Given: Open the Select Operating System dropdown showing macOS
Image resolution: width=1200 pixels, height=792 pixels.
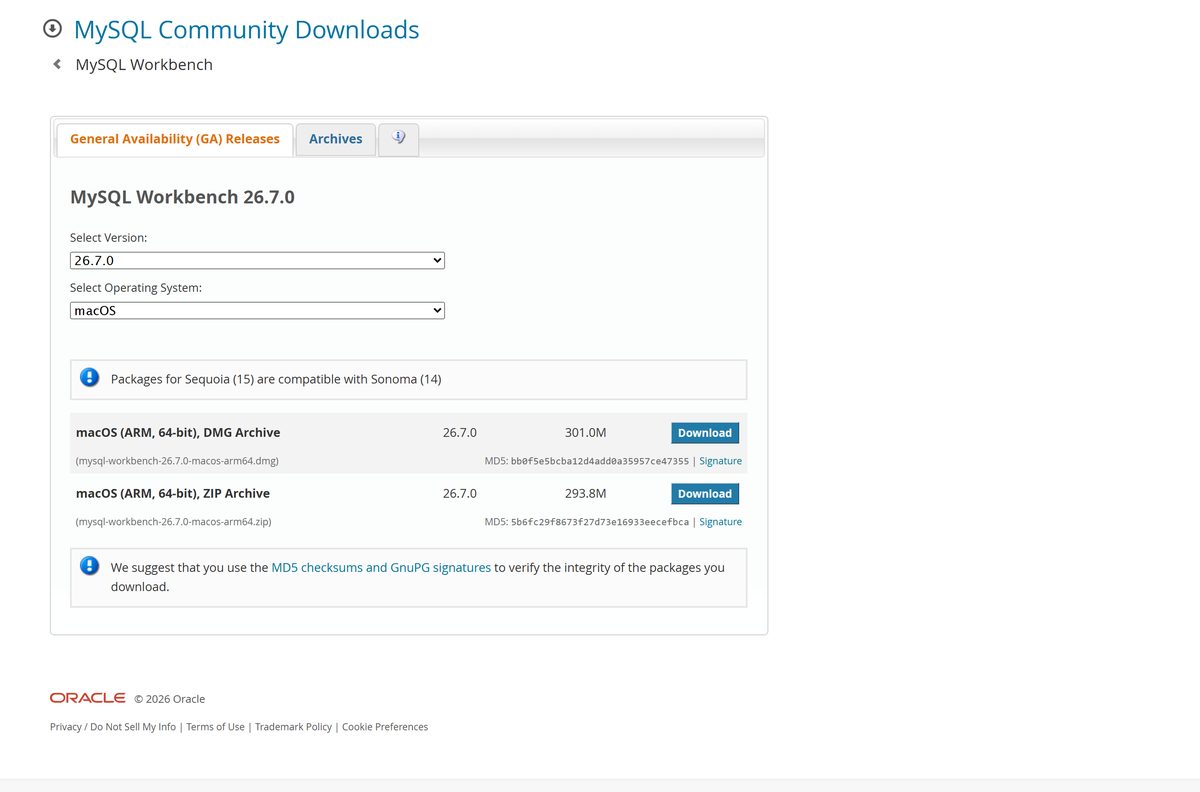Looking at the screenshot, I should coord(257,311).
